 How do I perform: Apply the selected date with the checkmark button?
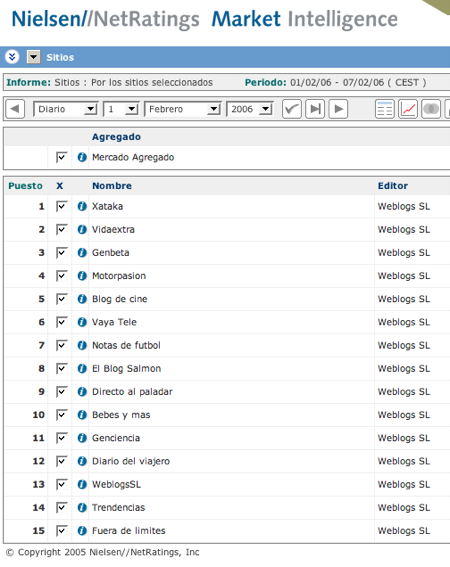tap(292, 109)
